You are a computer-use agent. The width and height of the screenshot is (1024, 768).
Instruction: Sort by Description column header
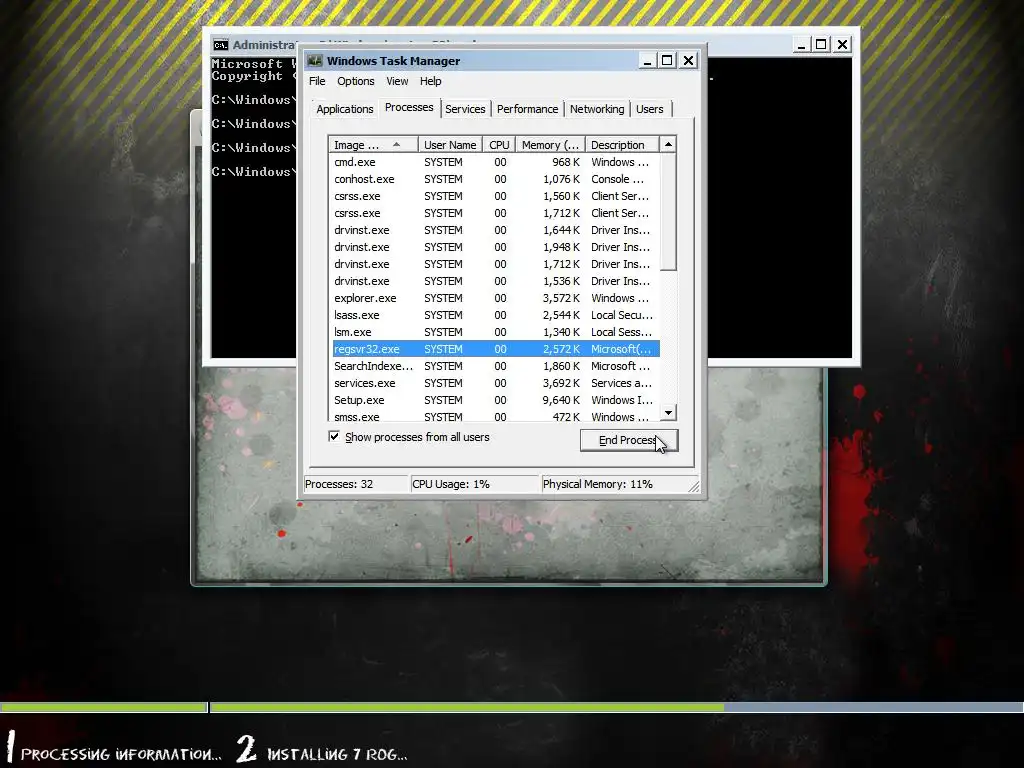click(622, 145)
